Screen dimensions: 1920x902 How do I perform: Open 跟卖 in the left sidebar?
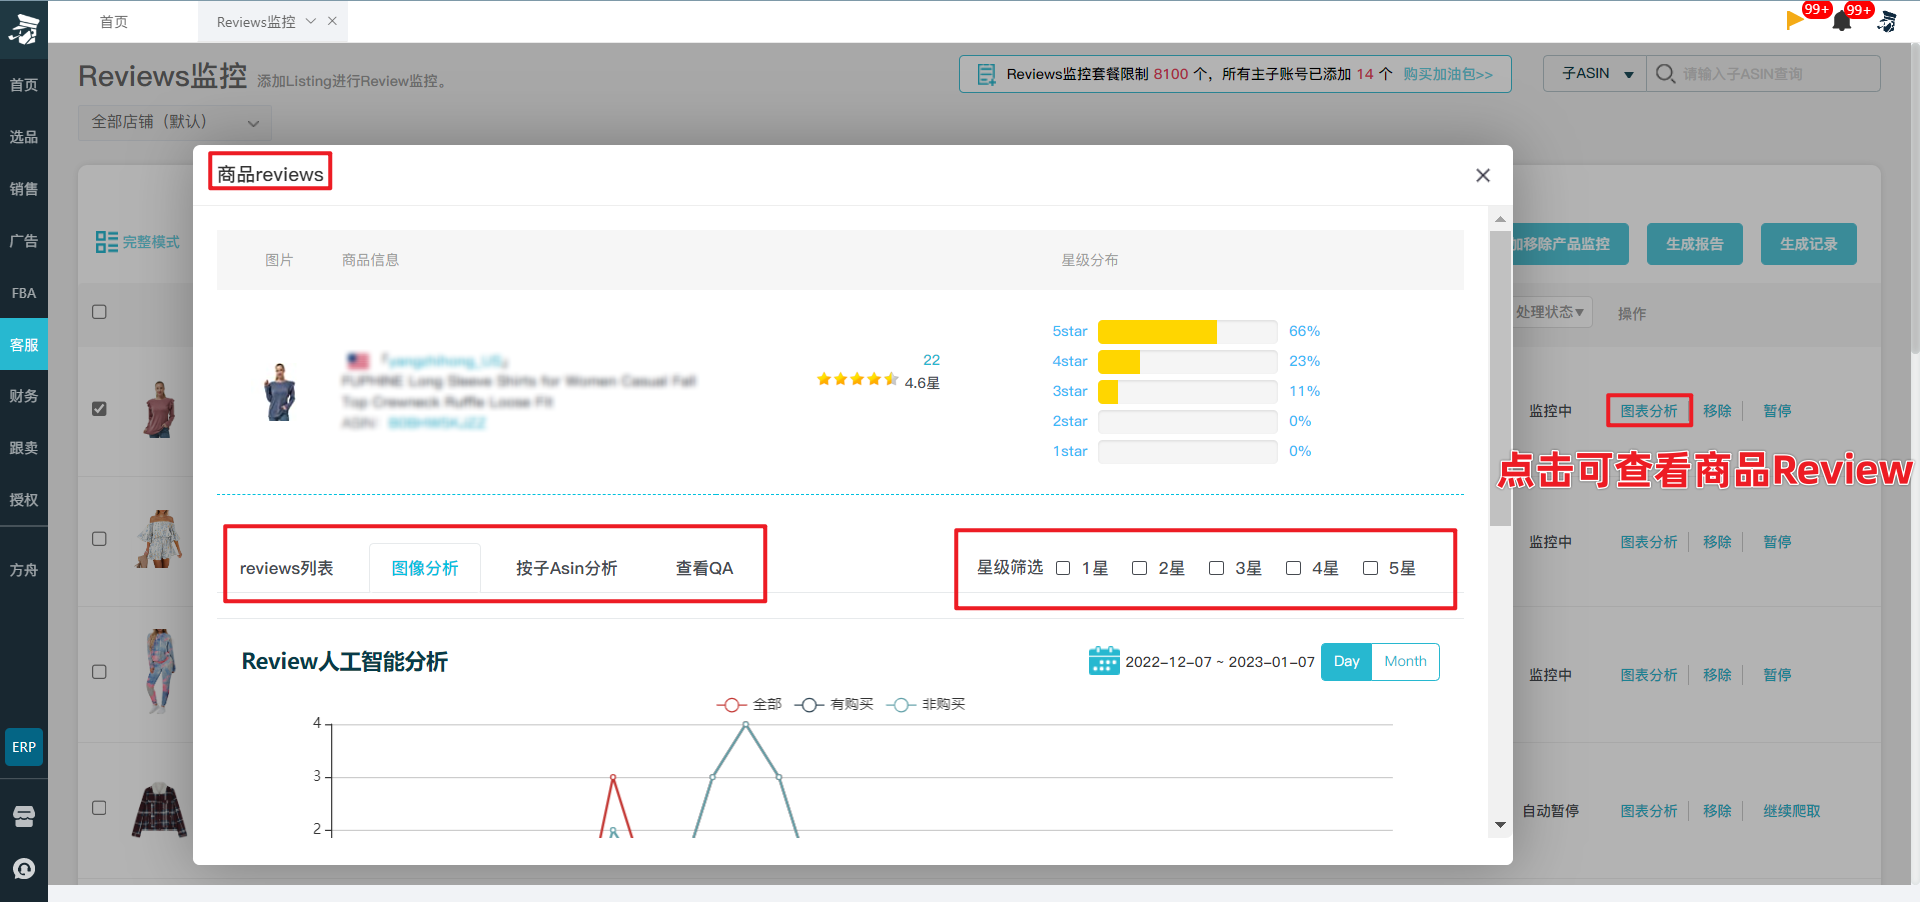(24, 448)
